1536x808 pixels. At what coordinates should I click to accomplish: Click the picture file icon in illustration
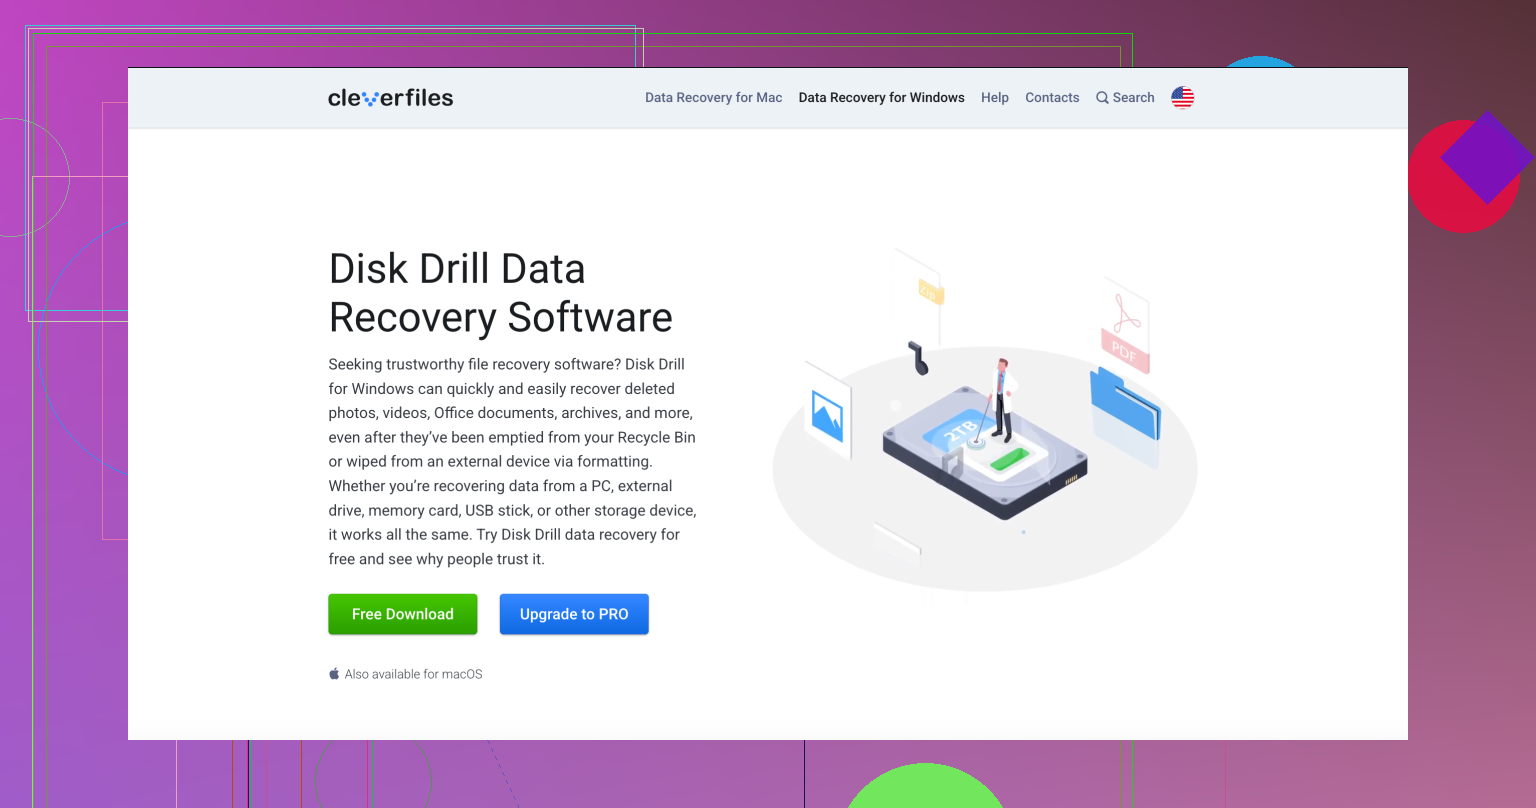pyautogui.click(x=828, y=410)
